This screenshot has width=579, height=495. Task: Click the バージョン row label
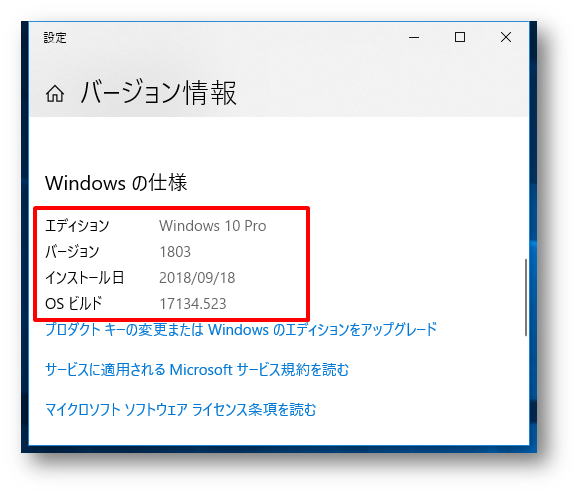pos(72,252)
